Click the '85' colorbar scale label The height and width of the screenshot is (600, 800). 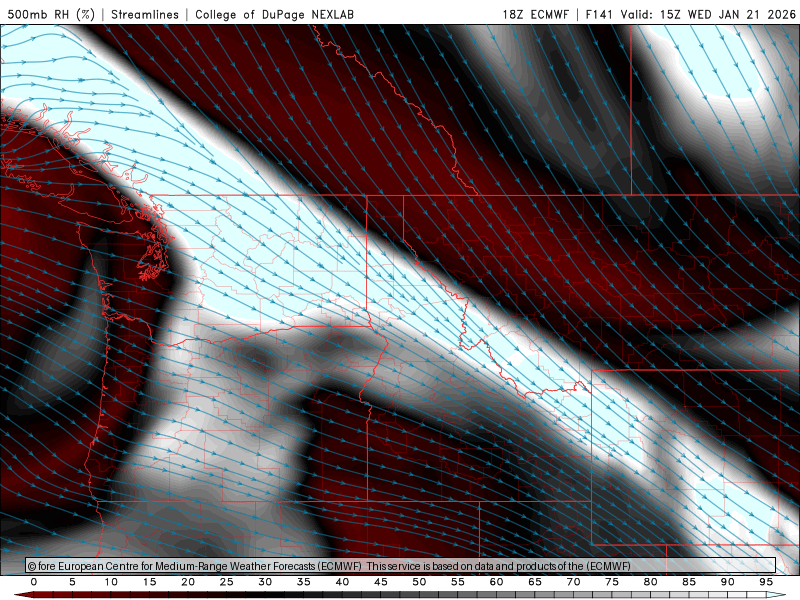point(689,582)
